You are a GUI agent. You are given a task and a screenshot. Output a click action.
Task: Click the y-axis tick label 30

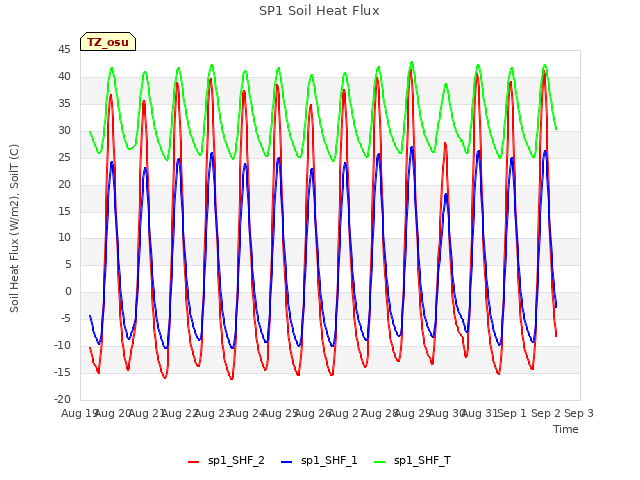click(x=64, y=131)
